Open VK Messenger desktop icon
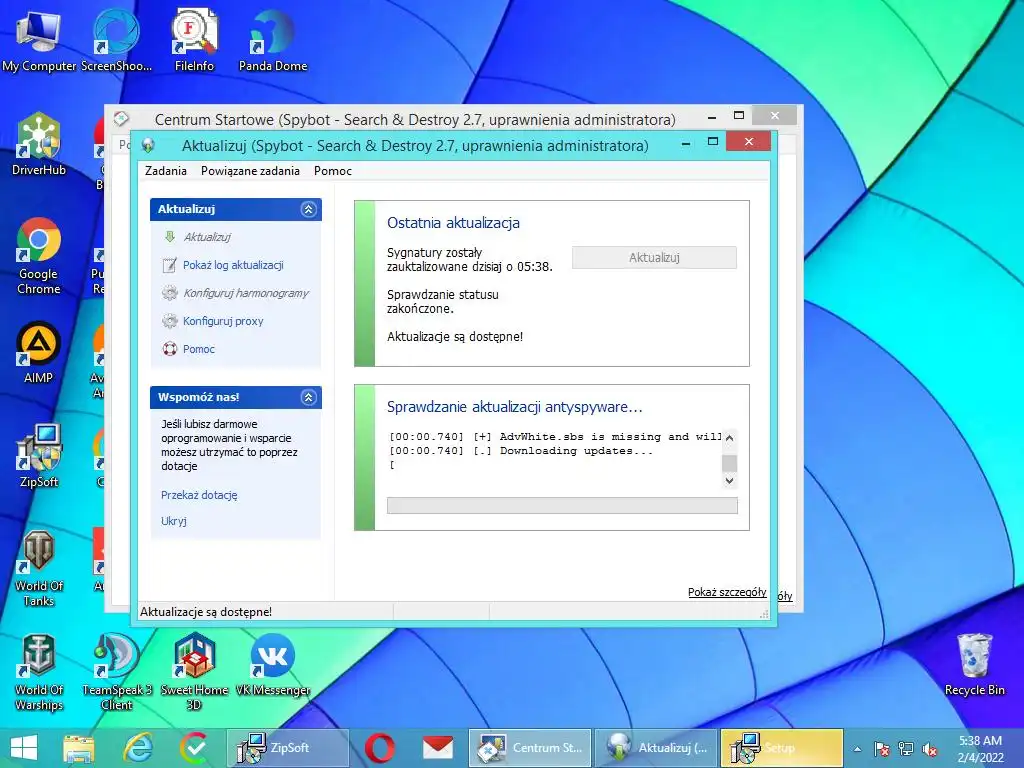 pyautogui.click(x=273, y=666)
